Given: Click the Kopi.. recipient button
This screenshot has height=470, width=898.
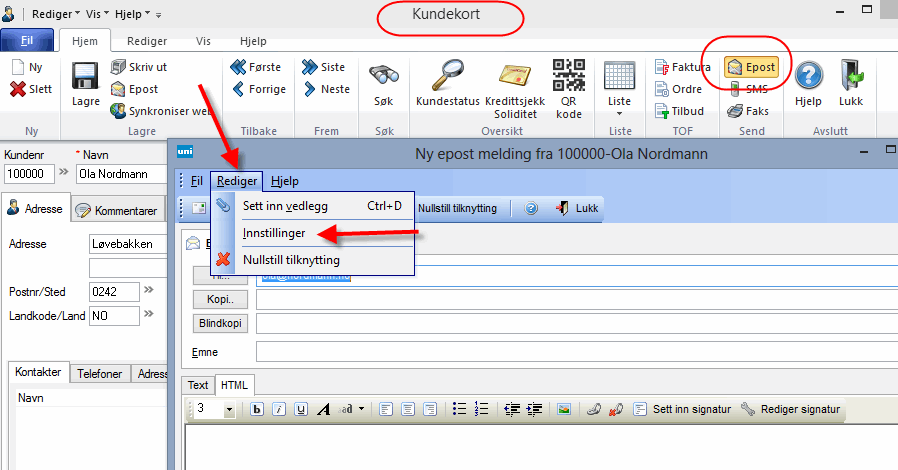Looking at the screenshot, I should pyautogui.click(x=219, y=299).
